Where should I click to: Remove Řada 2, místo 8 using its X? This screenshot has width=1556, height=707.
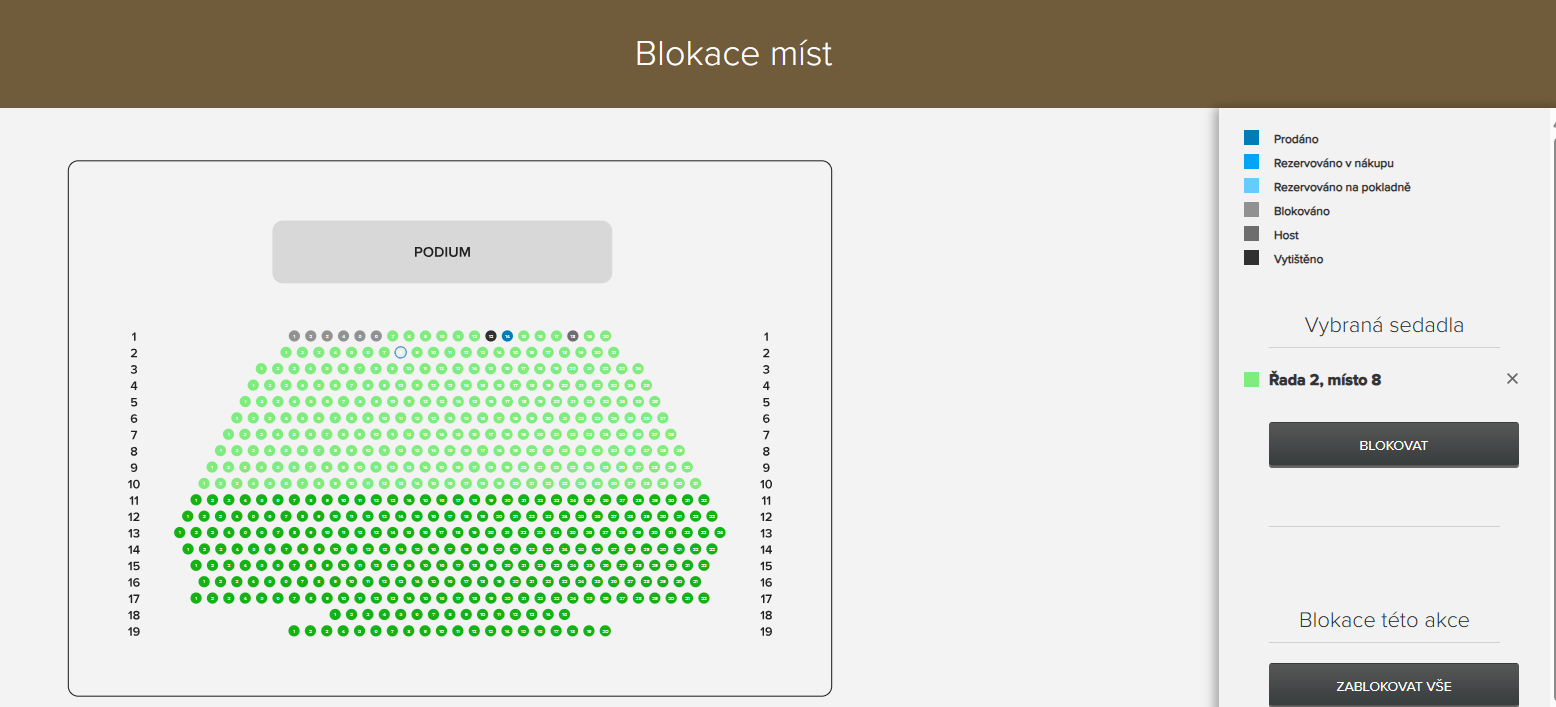coord(1512,379)
